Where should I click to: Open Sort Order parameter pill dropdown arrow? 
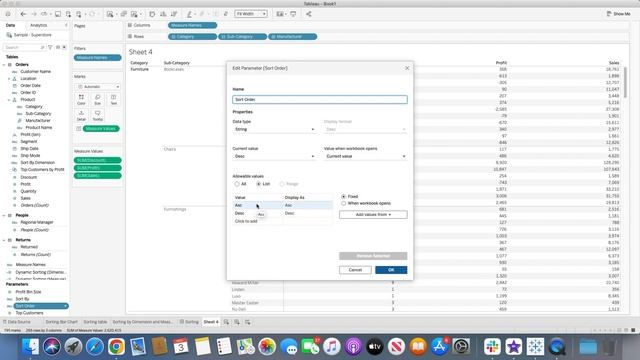(x=65, y=306)
